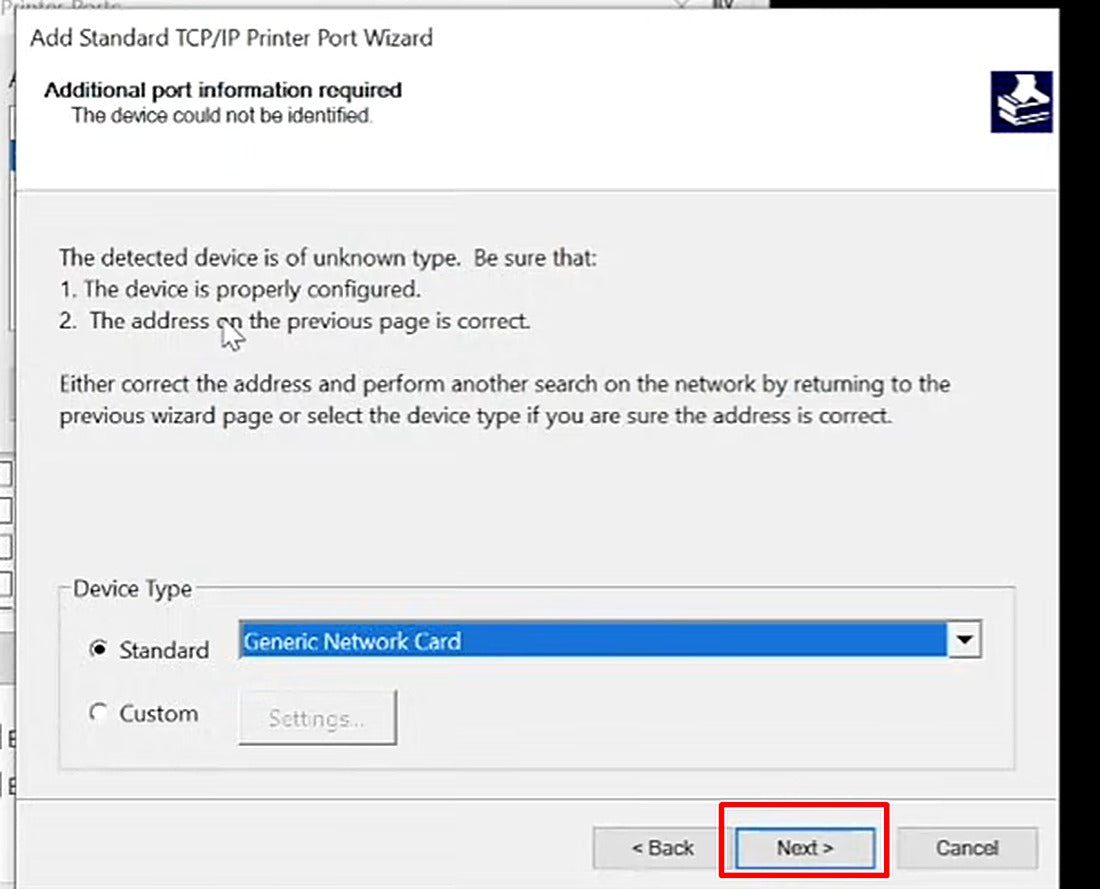Select the Standard device type radio button
This screenshot has height=889, width=1100.
click(x=99, y=650)
